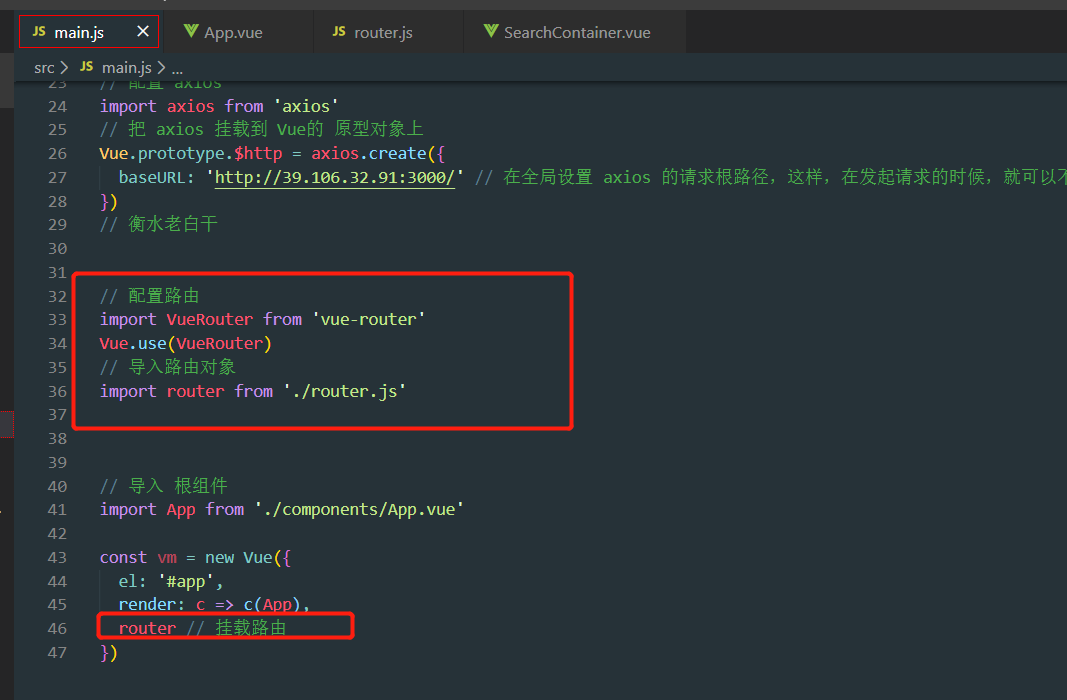Screen dimensions: 1067x700
Task: Click the comment 导入路由对象
Action: click(x=167, y=367)
